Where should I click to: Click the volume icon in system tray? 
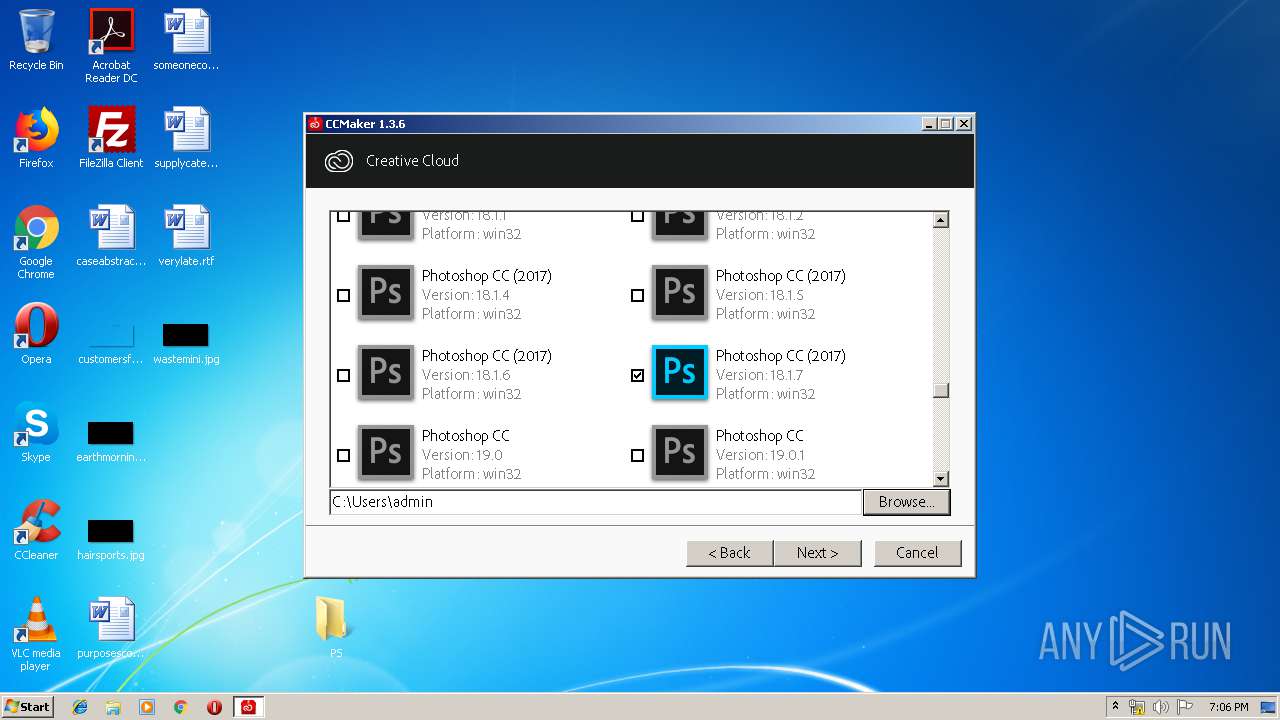[x=1161, y=707]
